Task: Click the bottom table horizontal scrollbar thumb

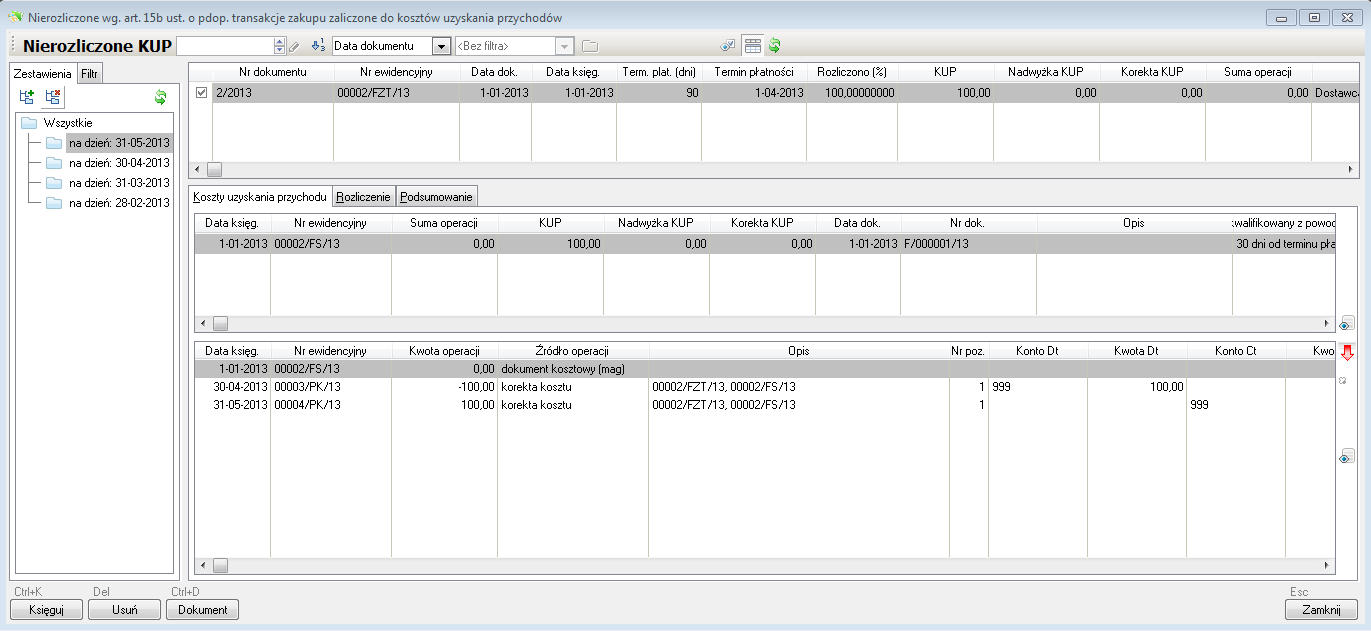Action: coord(219,566)
